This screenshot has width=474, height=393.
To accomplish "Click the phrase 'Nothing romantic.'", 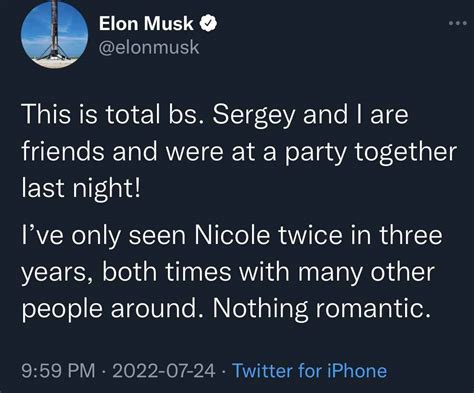I will click(x=320, y=308).
